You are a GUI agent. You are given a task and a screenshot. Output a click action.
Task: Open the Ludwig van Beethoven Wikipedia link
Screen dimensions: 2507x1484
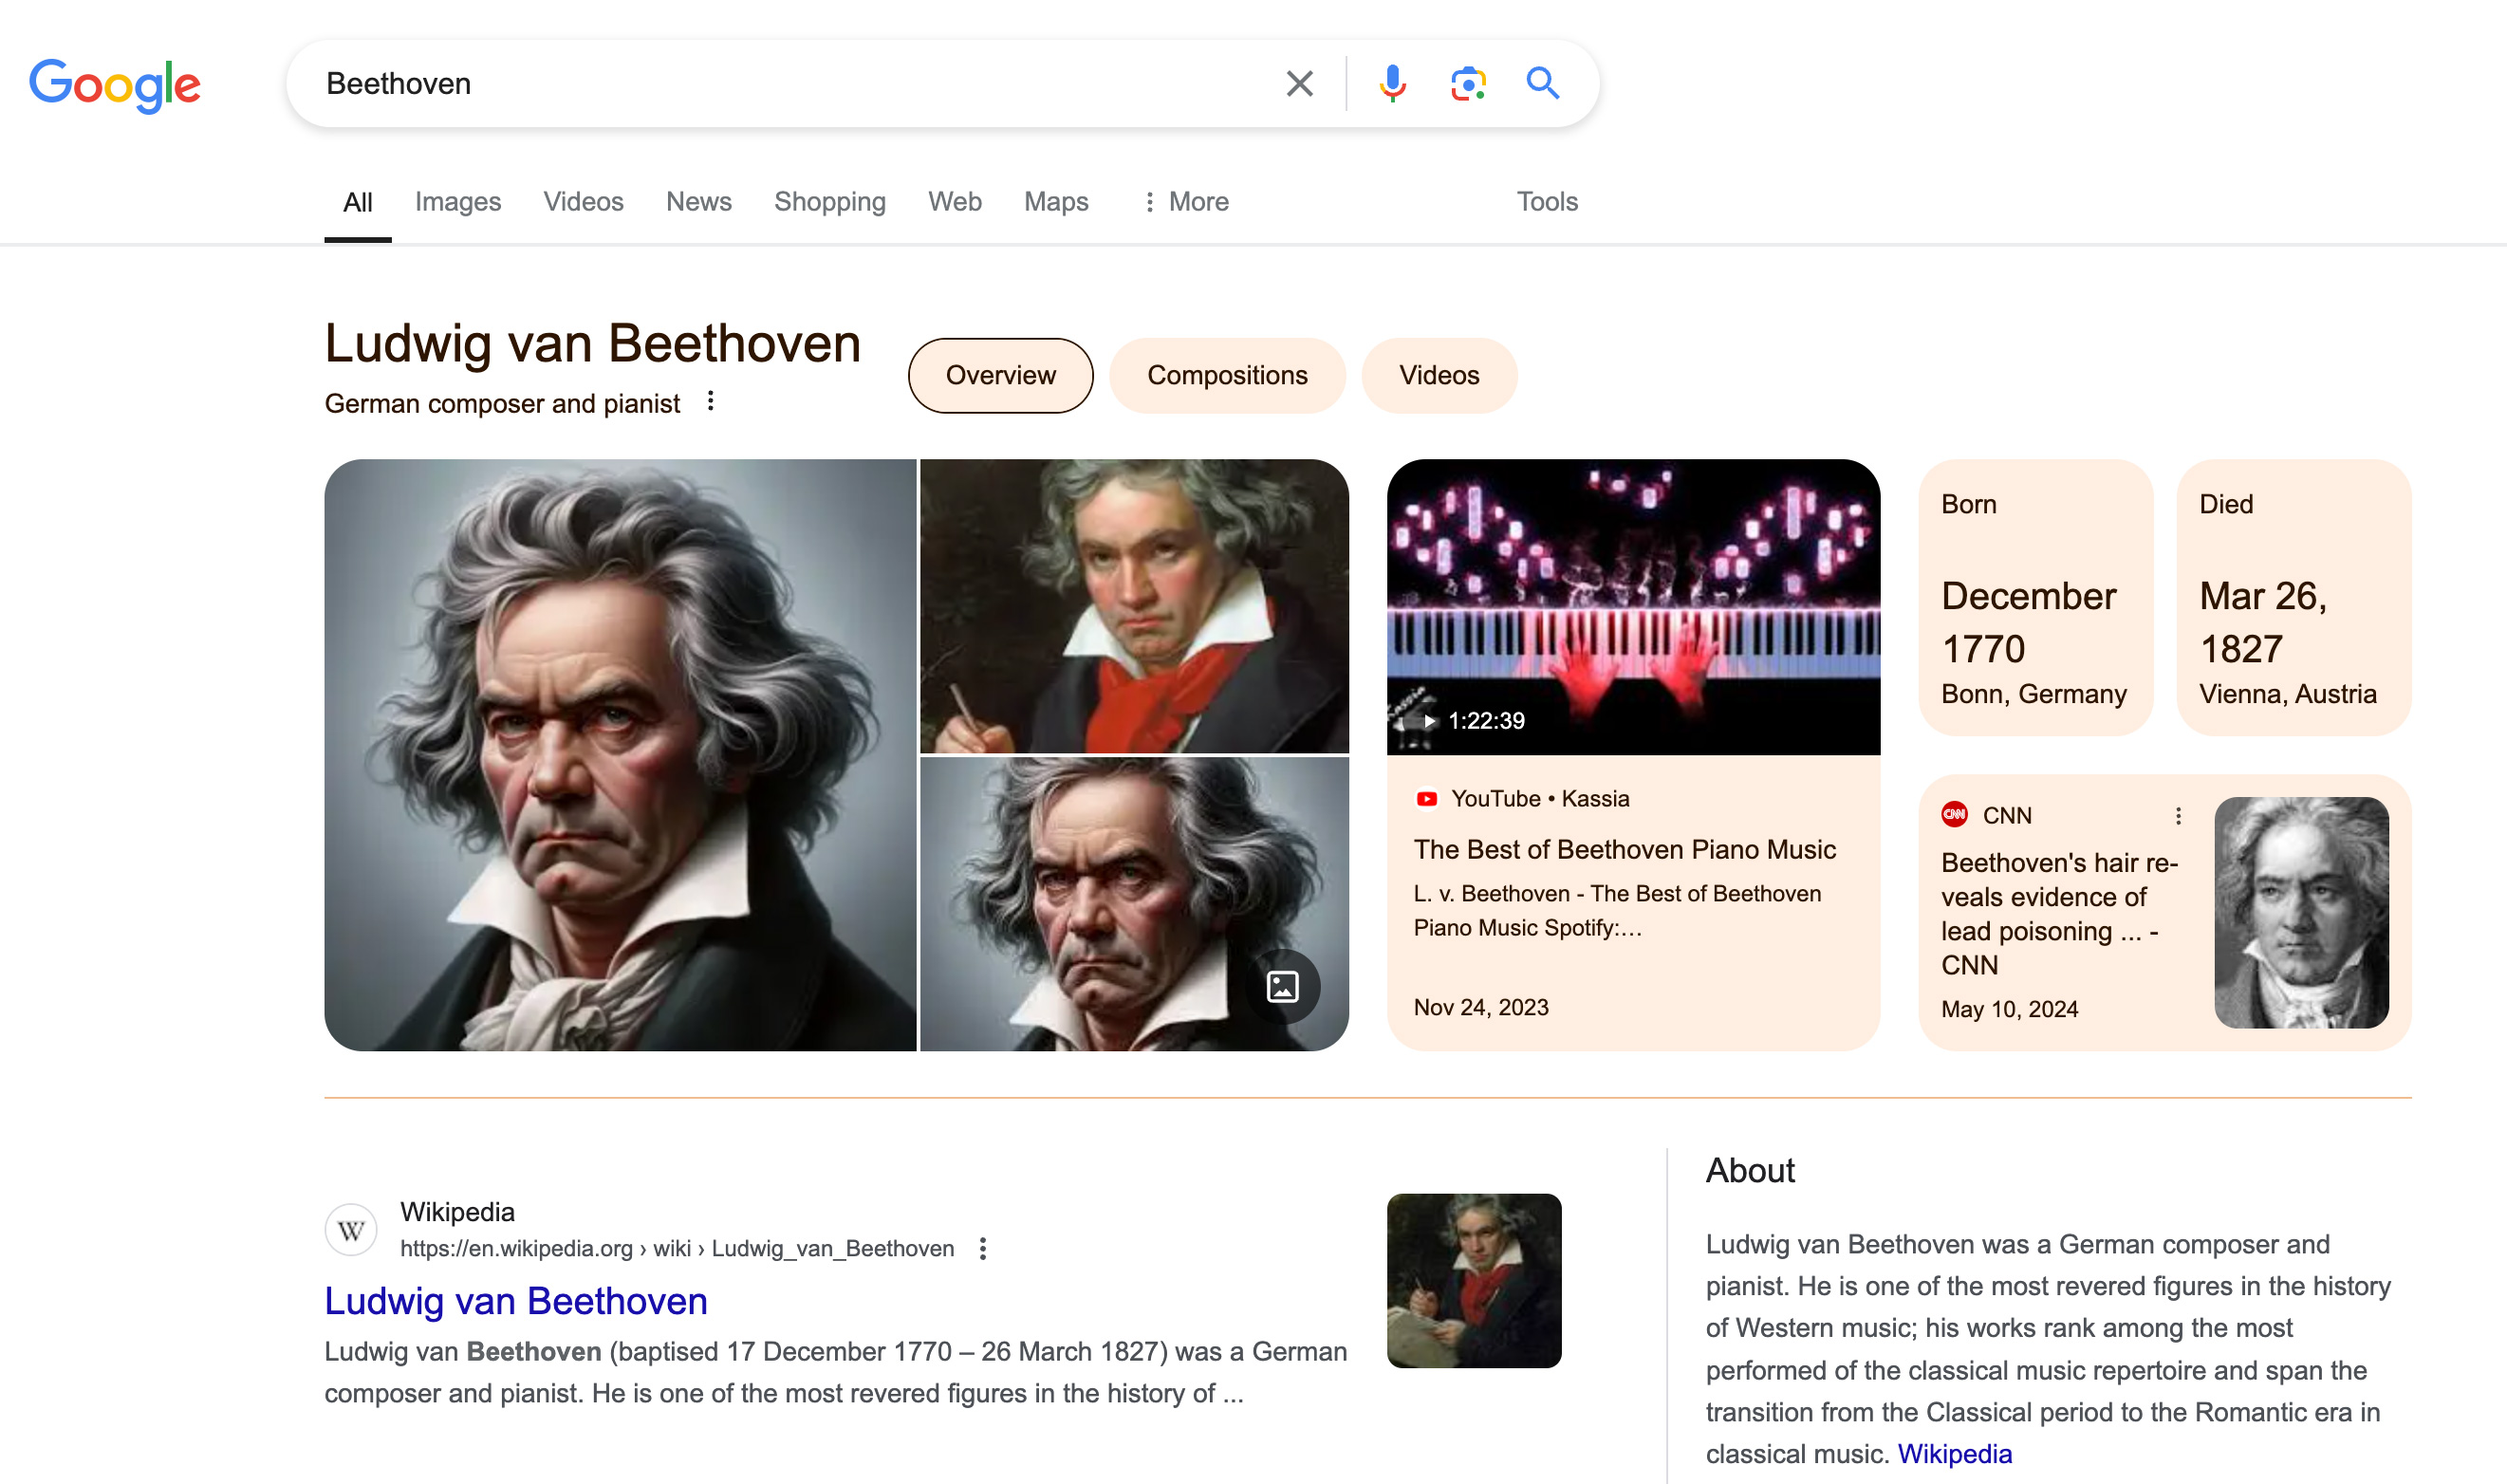[x=514, y=1300]
